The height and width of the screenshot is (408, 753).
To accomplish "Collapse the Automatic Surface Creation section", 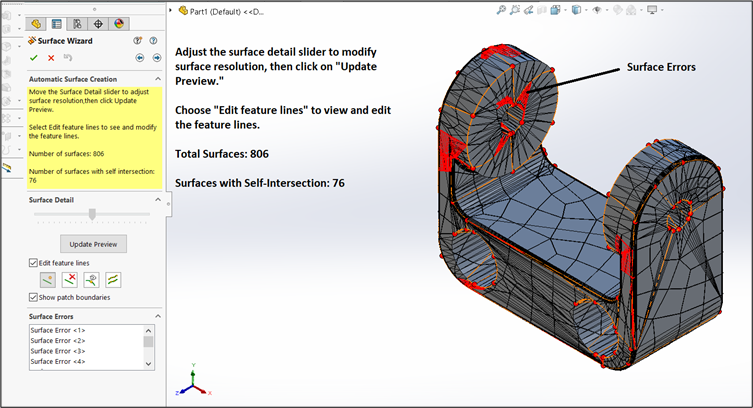I will pos(156,77).
